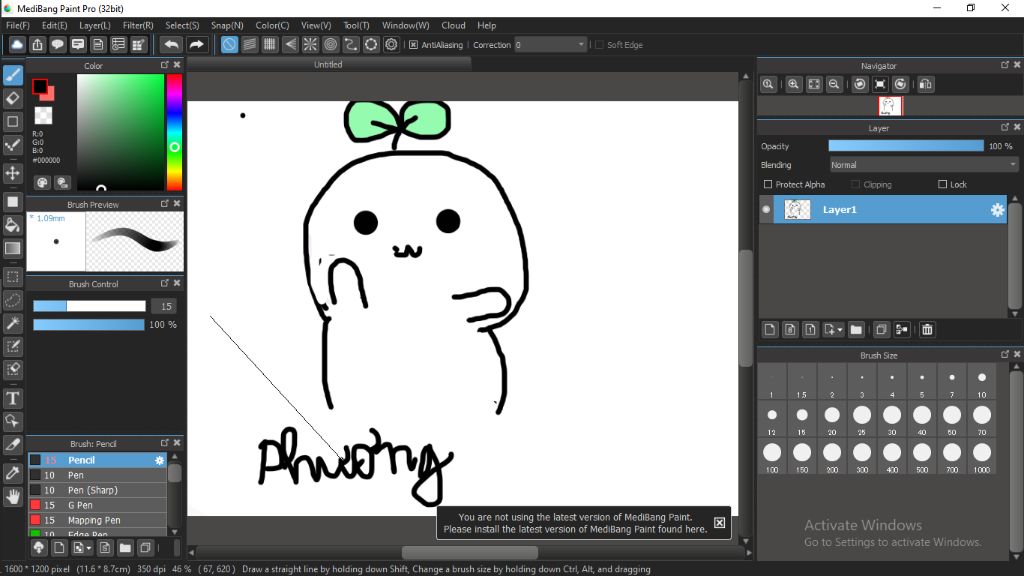1024x576 pixels.
Task: Open the Cloud menu
Action: (453, 25)
